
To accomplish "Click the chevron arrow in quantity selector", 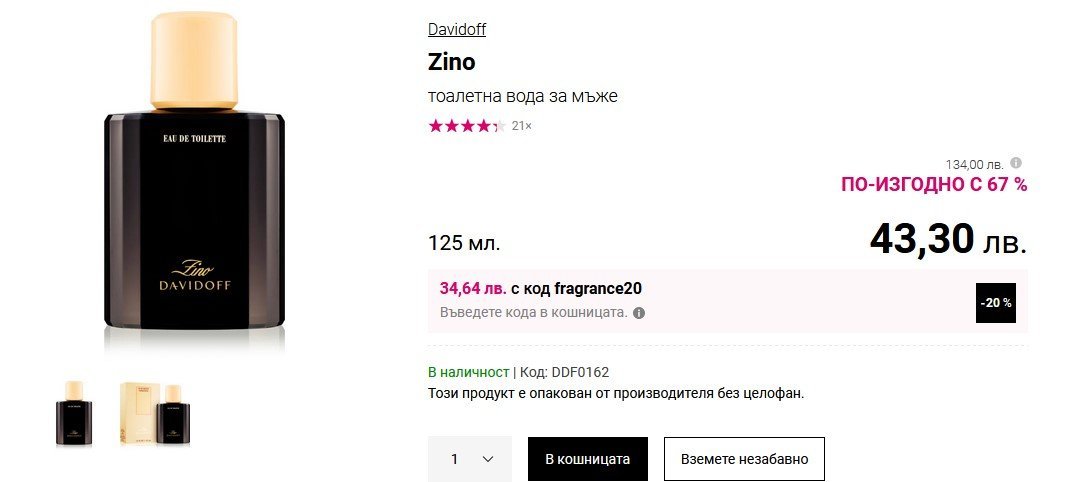I will click(488, 459).
